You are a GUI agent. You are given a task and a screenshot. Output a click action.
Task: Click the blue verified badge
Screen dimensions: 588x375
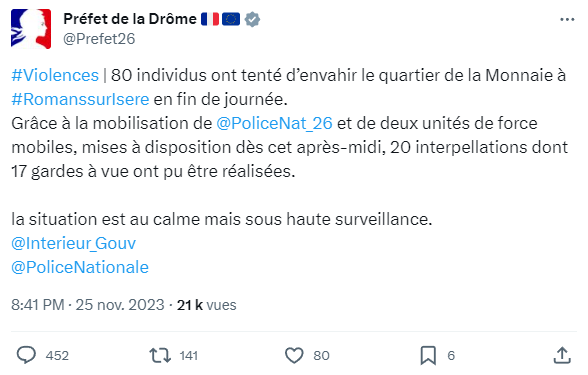[x=252, y=19]
